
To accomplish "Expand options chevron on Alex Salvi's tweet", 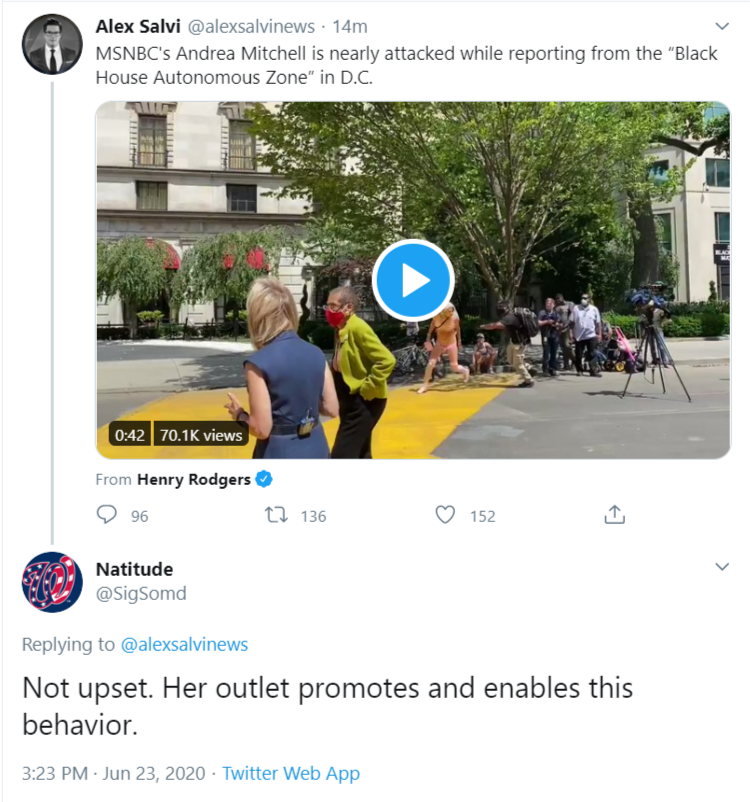I will tap(722, 26).
